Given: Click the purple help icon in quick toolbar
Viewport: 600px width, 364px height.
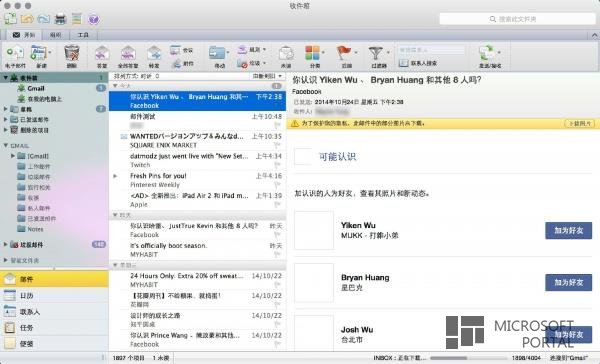Looking at the screenshot, I should point(93,18).
